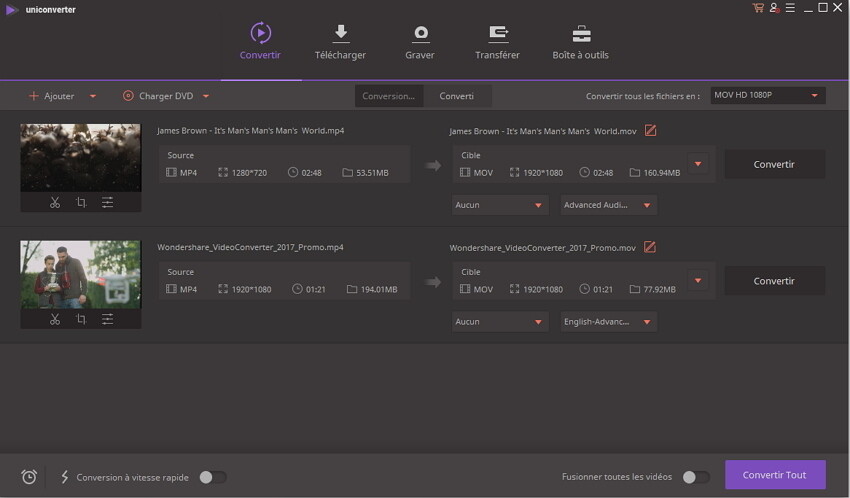Toggle Fusionner toutes les vidéos switch
Image resolution: width=850 pixels, height=498 pixels.
click(x=695, y=477)
